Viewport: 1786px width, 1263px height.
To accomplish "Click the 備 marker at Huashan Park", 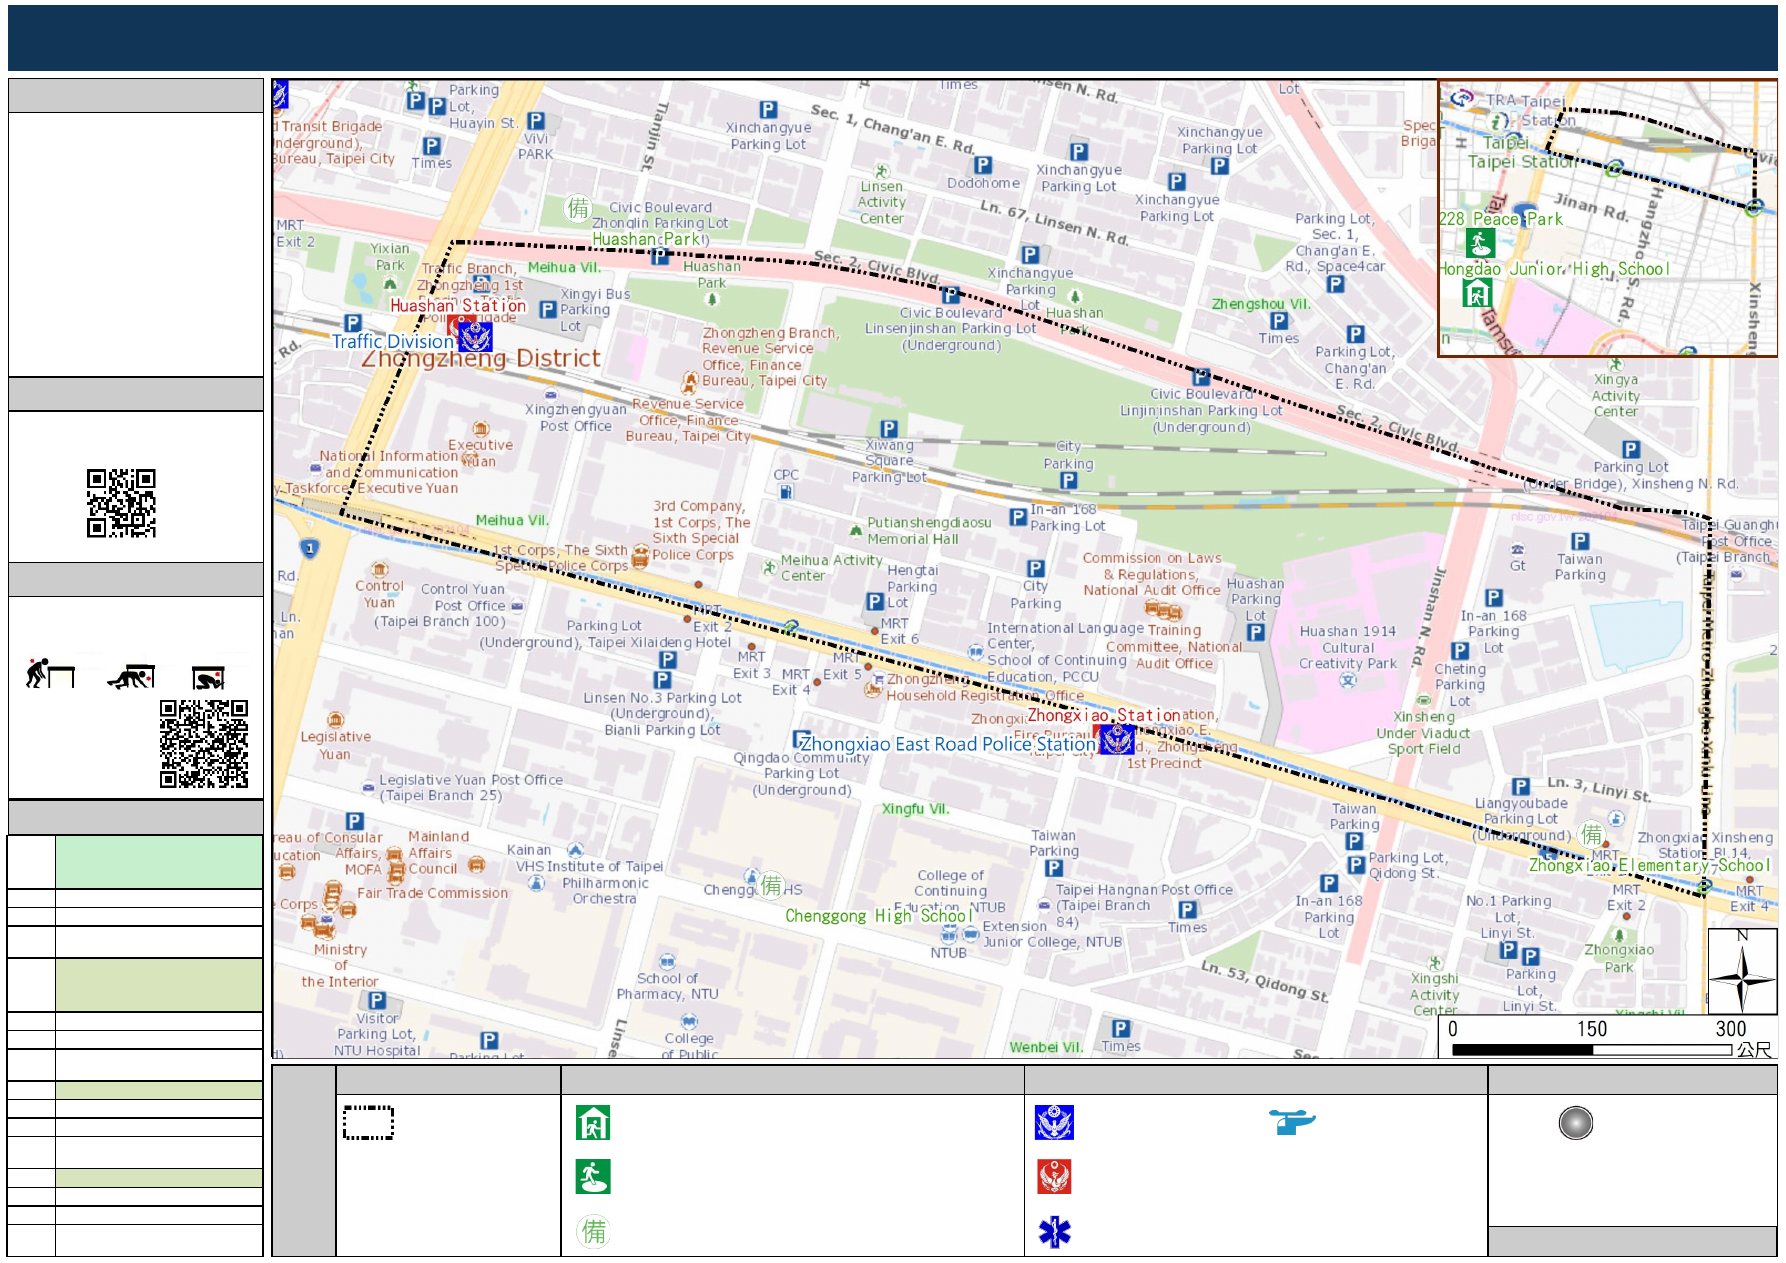I will [578, 208].
